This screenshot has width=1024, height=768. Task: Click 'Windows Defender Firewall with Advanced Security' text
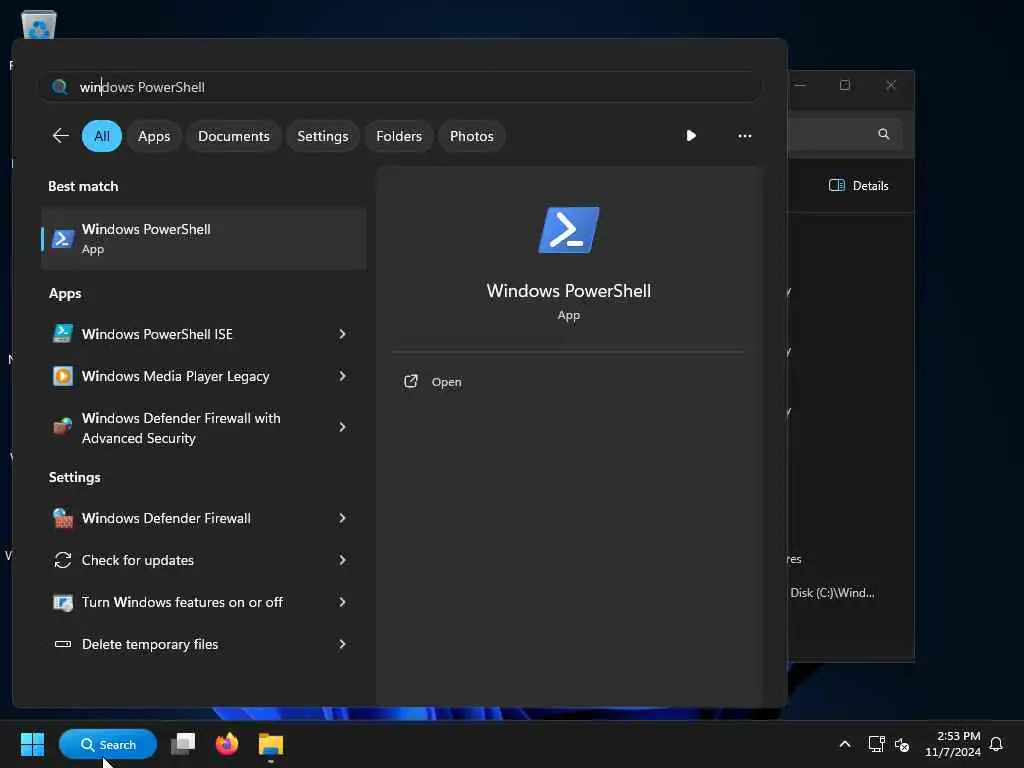click(x=181, y=428)
